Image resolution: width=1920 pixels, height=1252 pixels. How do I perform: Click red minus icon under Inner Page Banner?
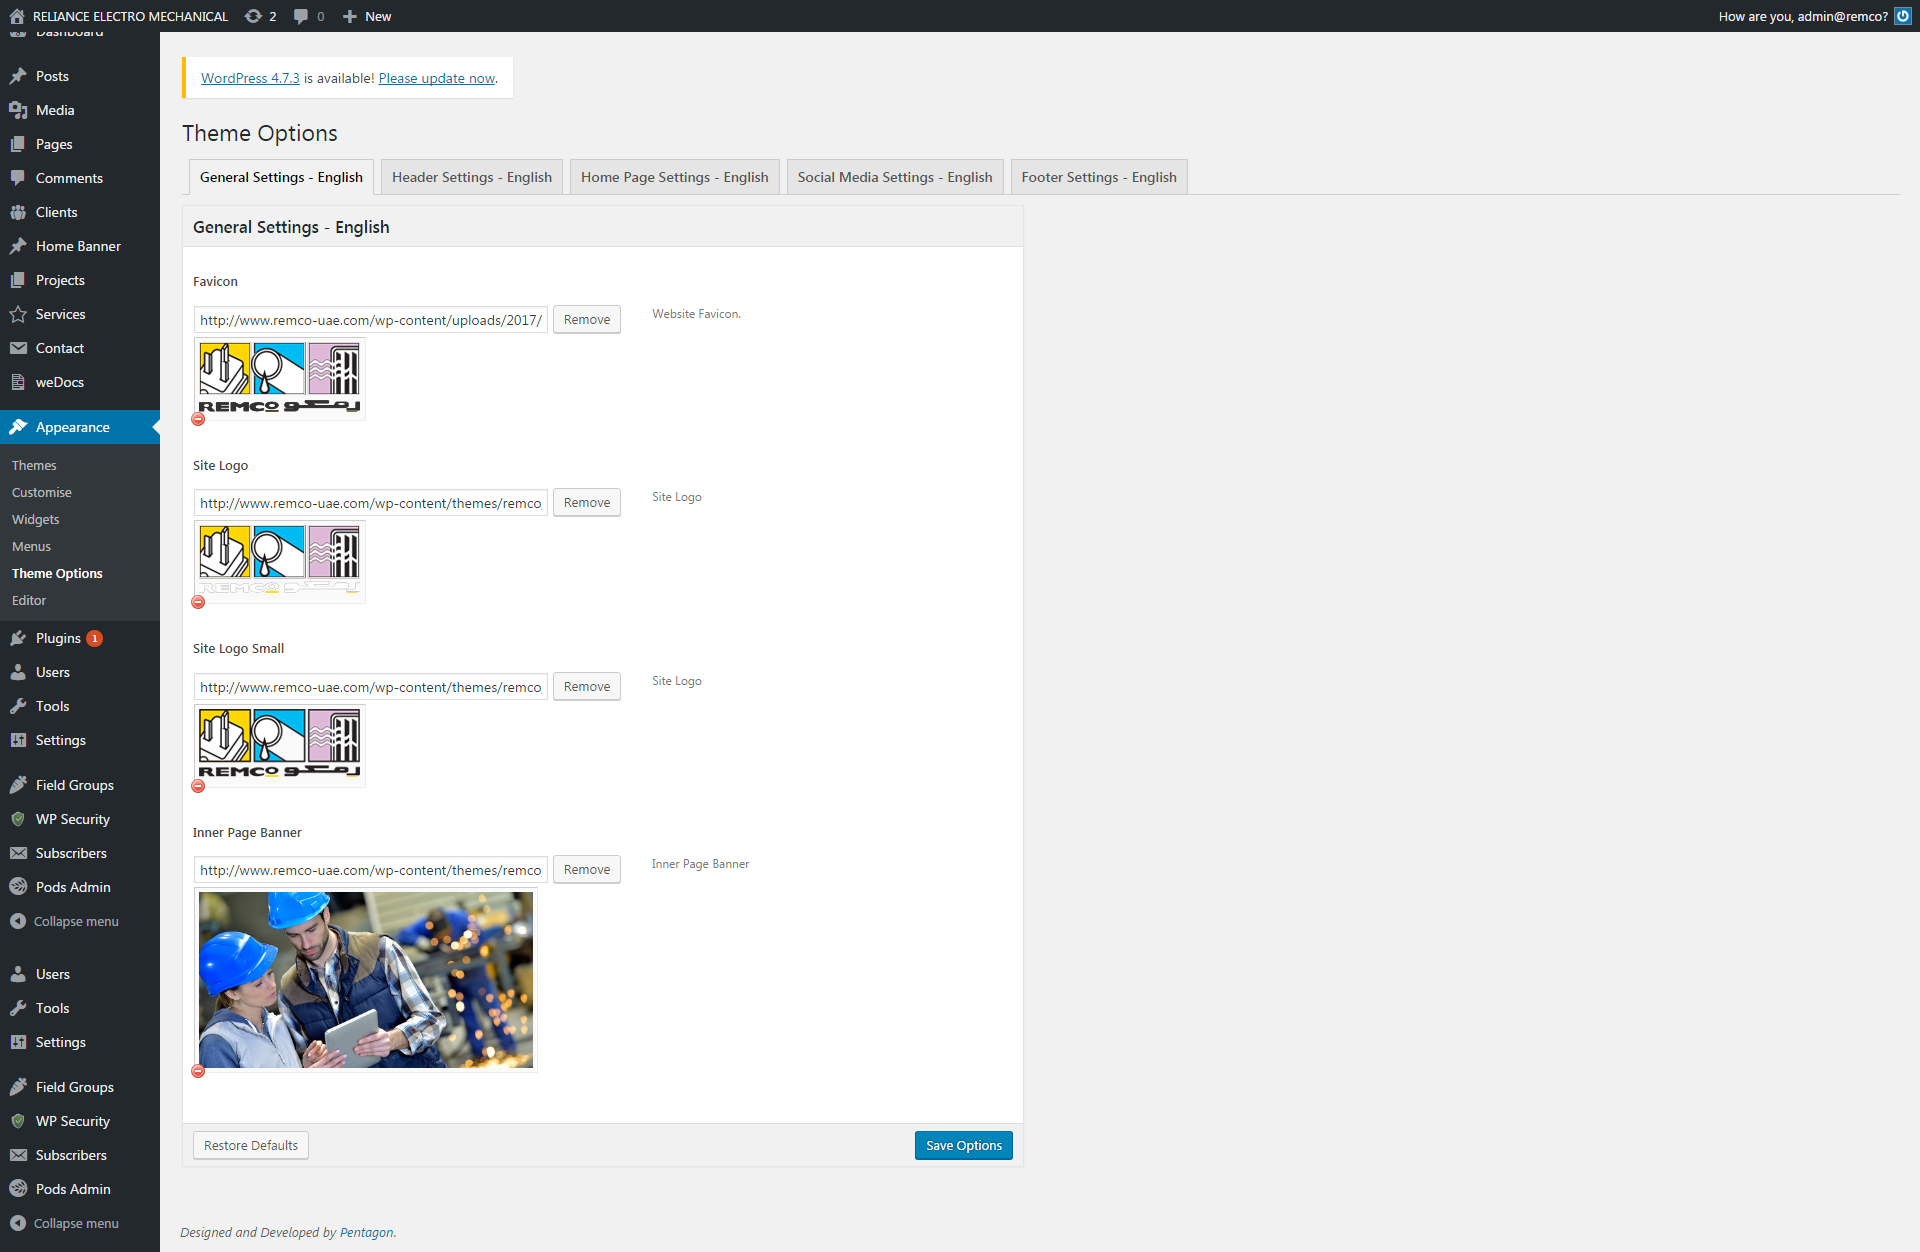pos(198,1071)
